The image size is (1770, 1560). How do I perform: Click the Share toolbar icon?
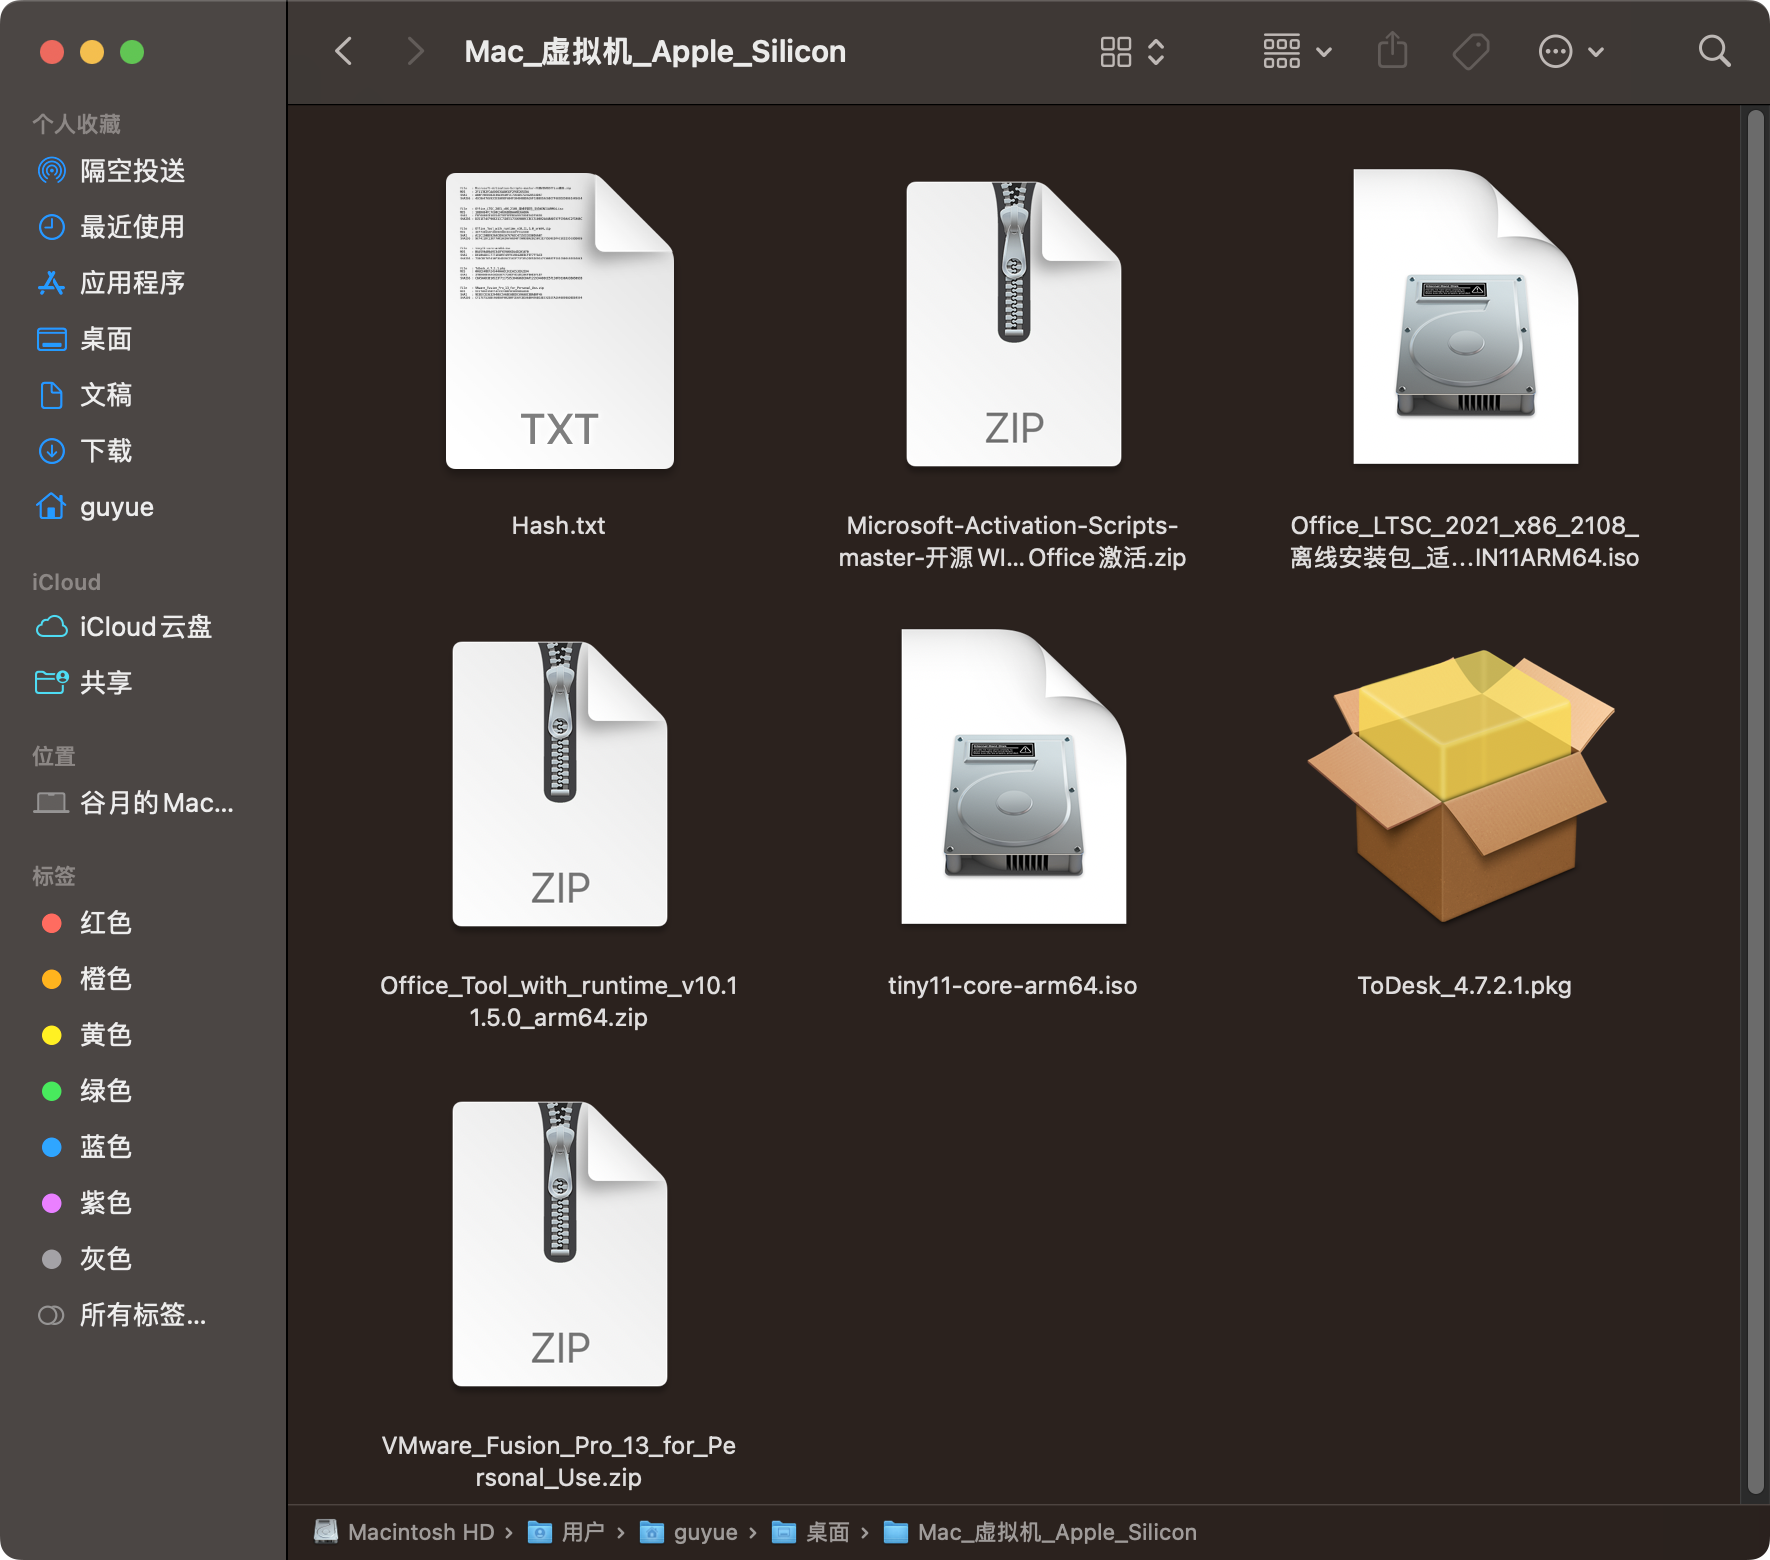click(1392, 50)
